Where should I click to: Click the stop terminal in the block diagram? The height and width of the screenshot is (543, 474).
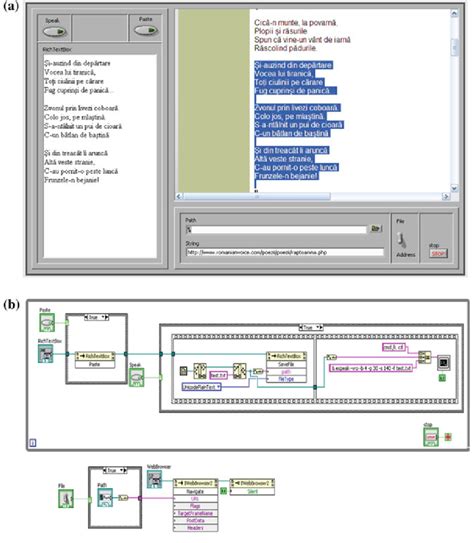(x=431, y=437)
